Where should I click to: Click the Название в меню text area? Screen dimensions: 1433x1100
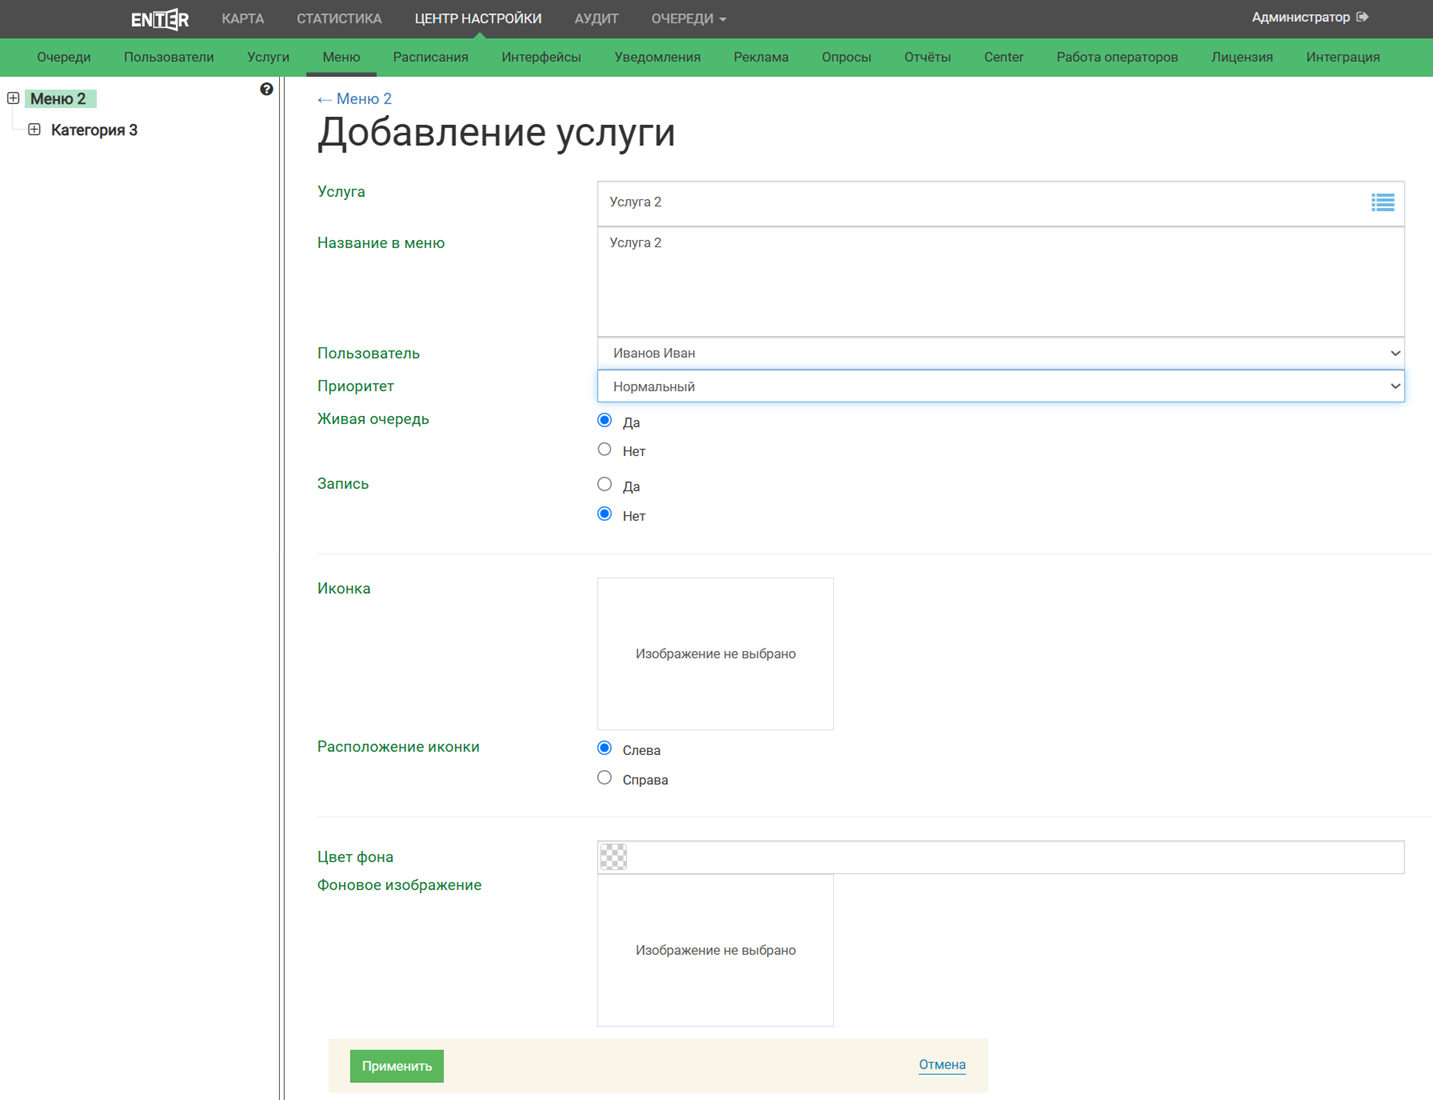point(1000,281)
